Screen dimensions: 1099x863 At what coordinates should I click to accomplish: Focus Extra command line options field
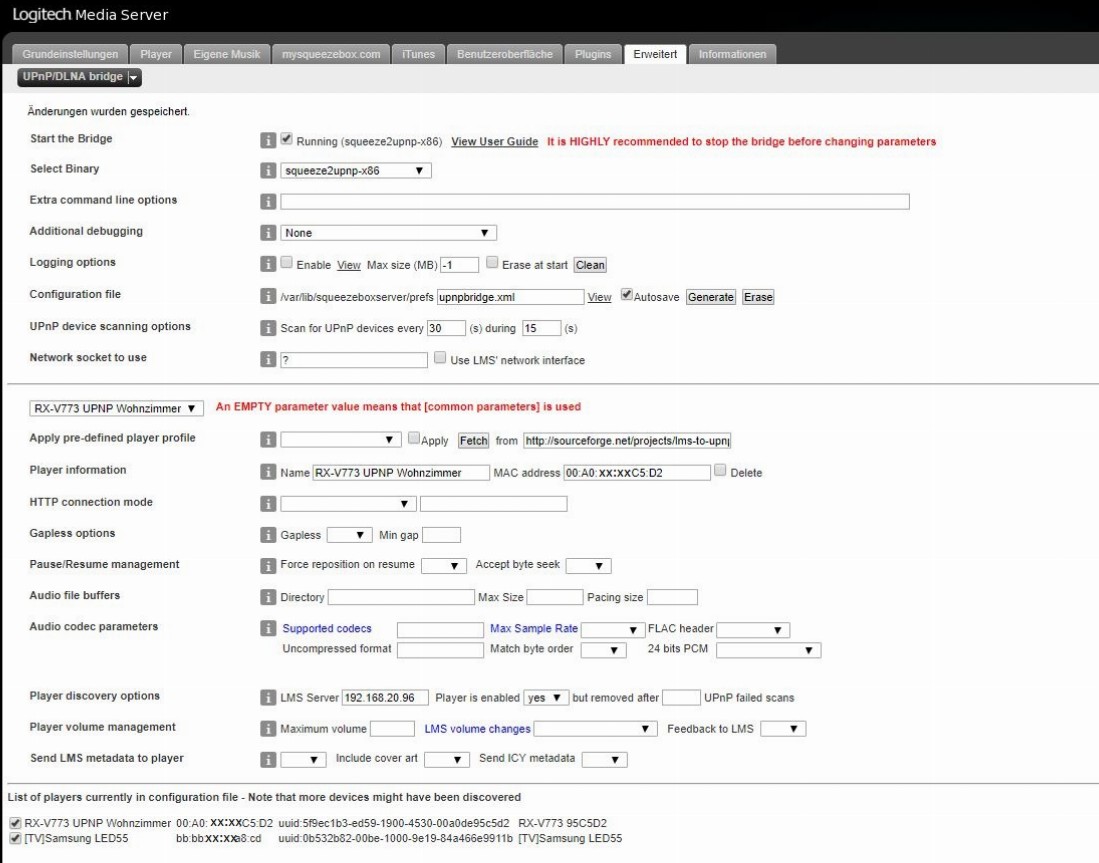(x=595, y=202)
